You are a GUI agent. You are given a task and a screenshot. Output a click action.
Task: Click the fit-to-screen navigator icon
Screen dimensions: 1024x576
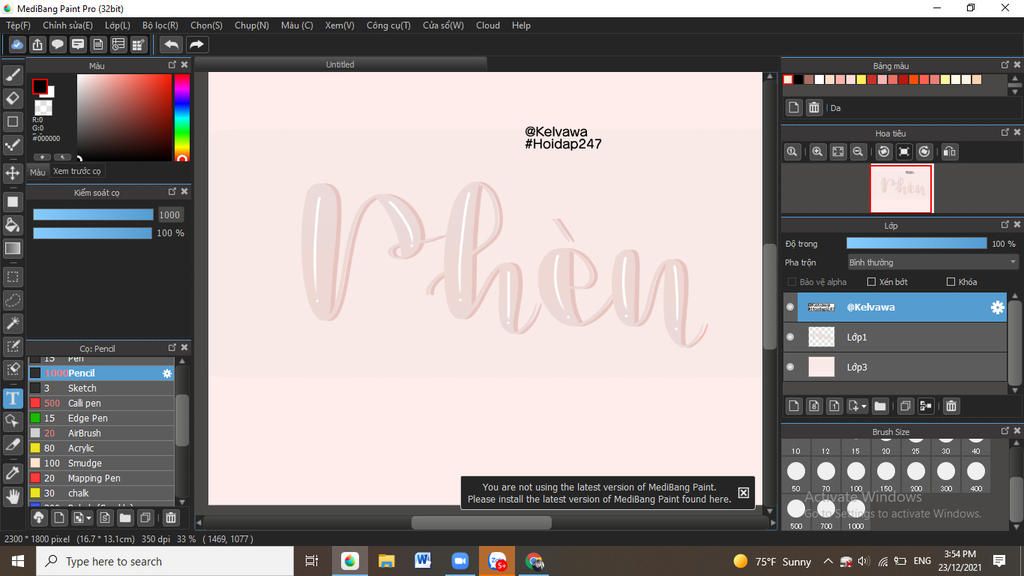838,152
